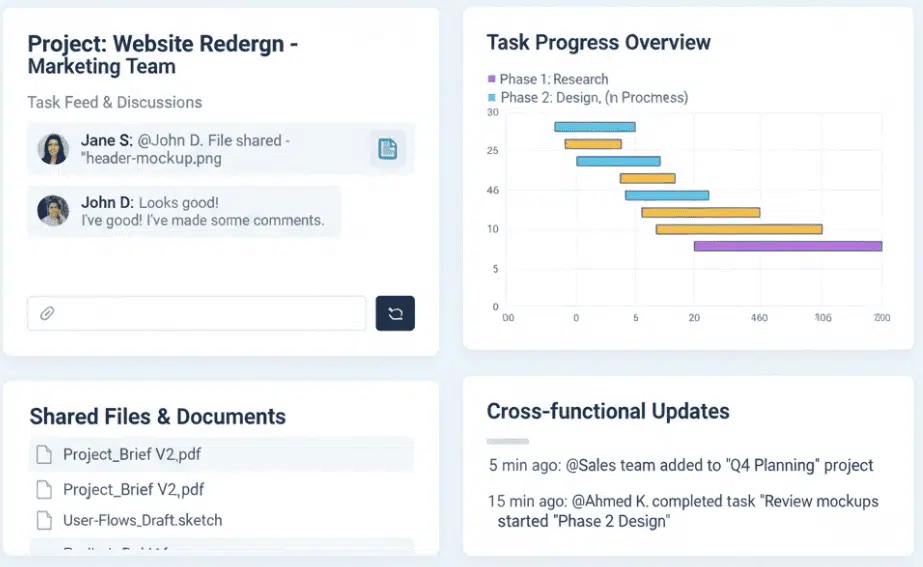Open the shared file document icon

(387, 149)
